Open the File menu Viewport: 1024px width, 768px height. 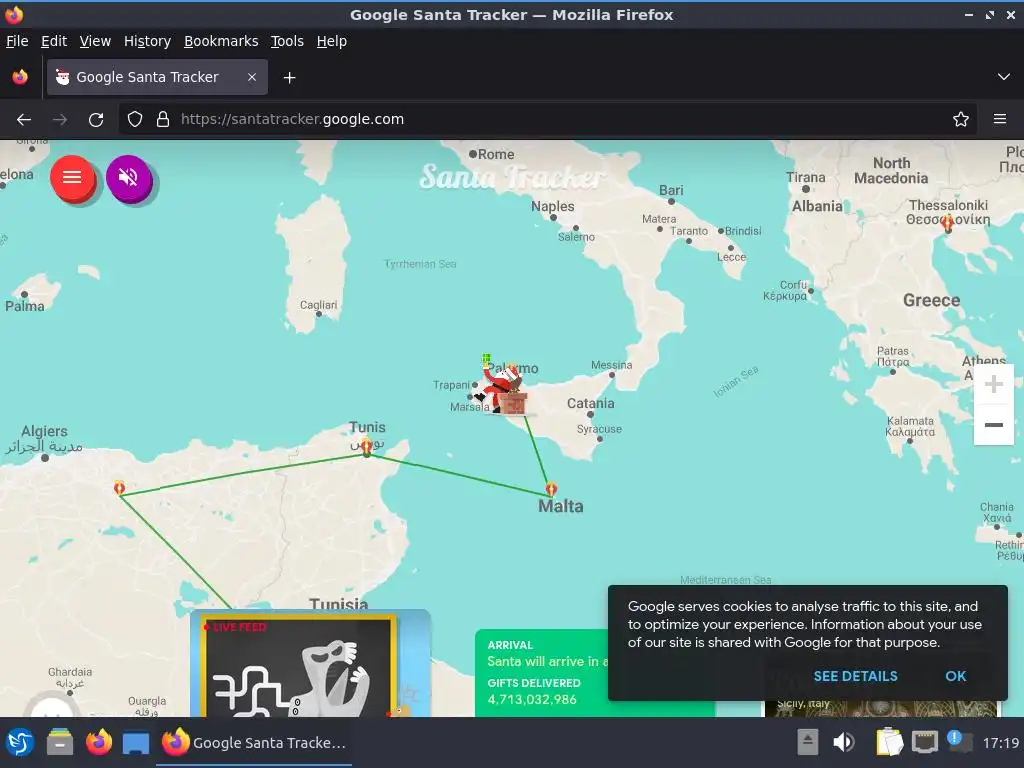(17, 41)
